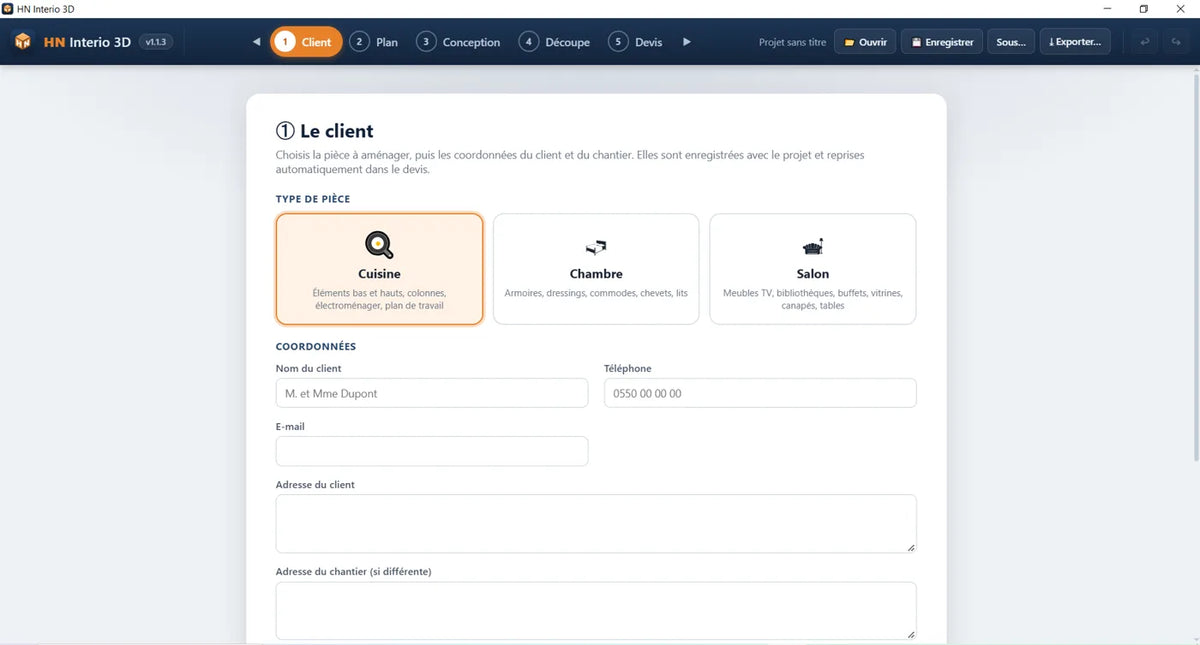The height and width of the screenshot is (645, 1200).
Task: Click the E-mail input field
Action: (432, 451)
